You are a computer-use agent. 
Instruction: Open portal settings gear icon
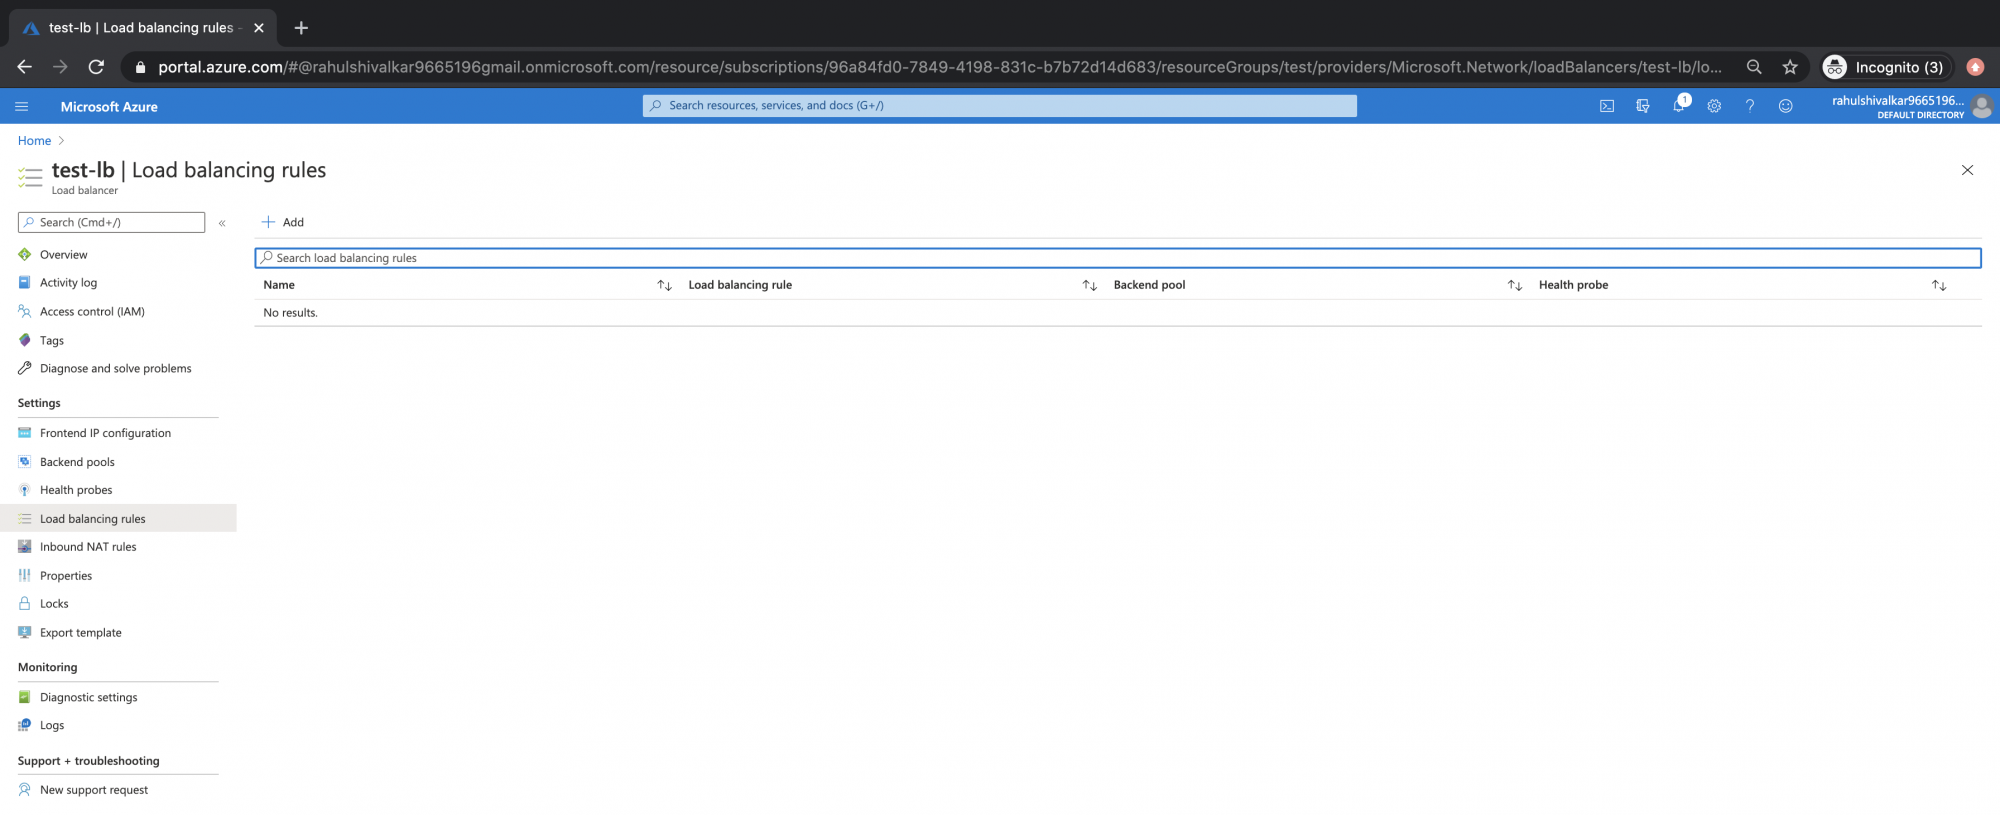1714,106
